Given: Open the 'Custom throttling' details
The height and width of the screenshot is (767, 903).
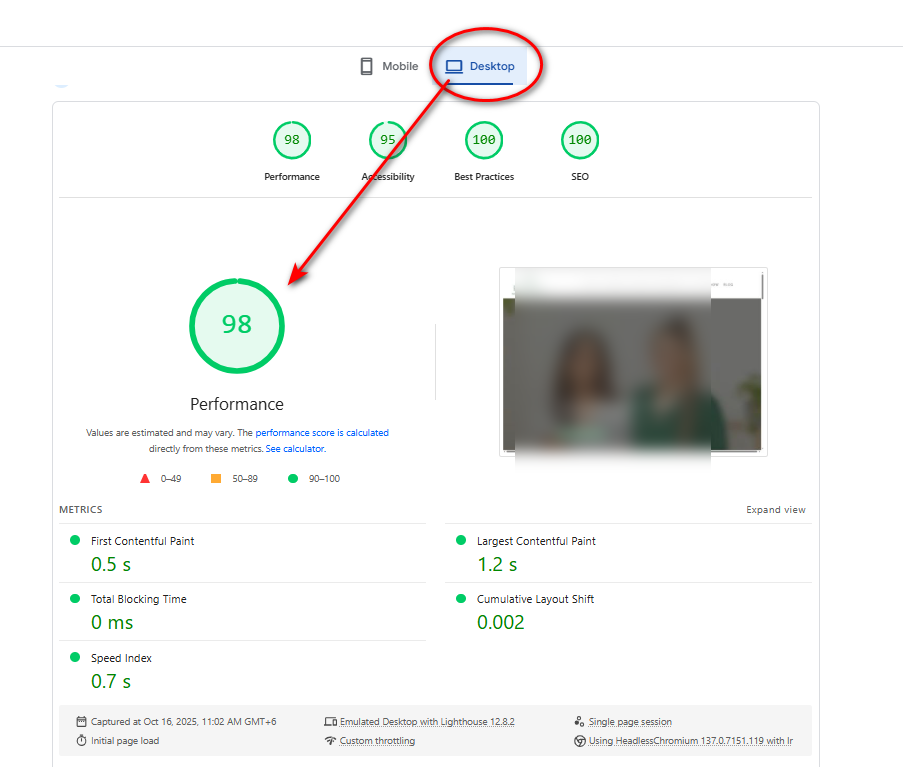Looking at the screenshot, I should pos(377,741).
